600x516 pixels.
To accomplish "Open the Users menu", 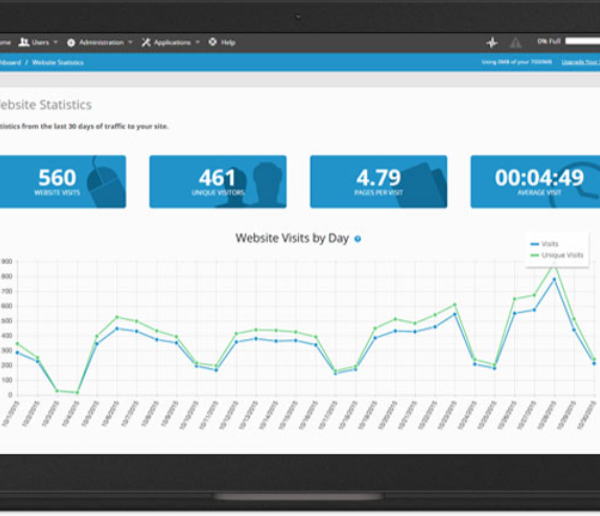I will click(38, 42).
